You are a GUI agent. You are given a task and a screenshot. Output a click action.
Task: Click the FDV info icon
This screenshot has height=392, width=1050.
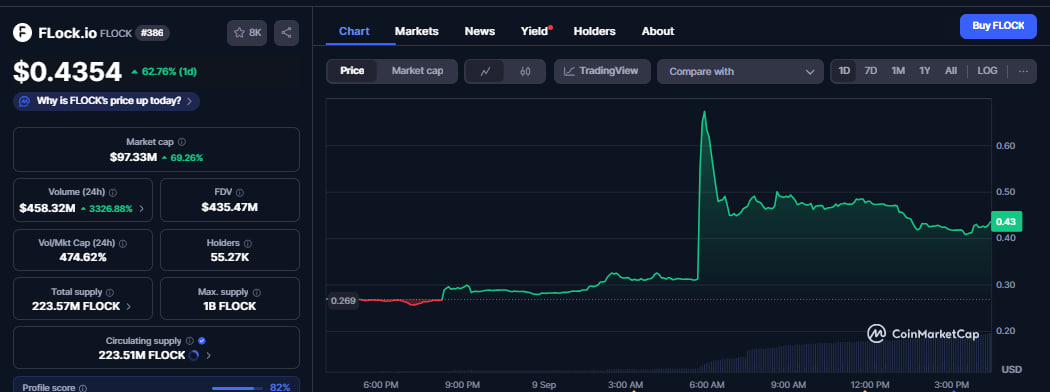(240, 192)
